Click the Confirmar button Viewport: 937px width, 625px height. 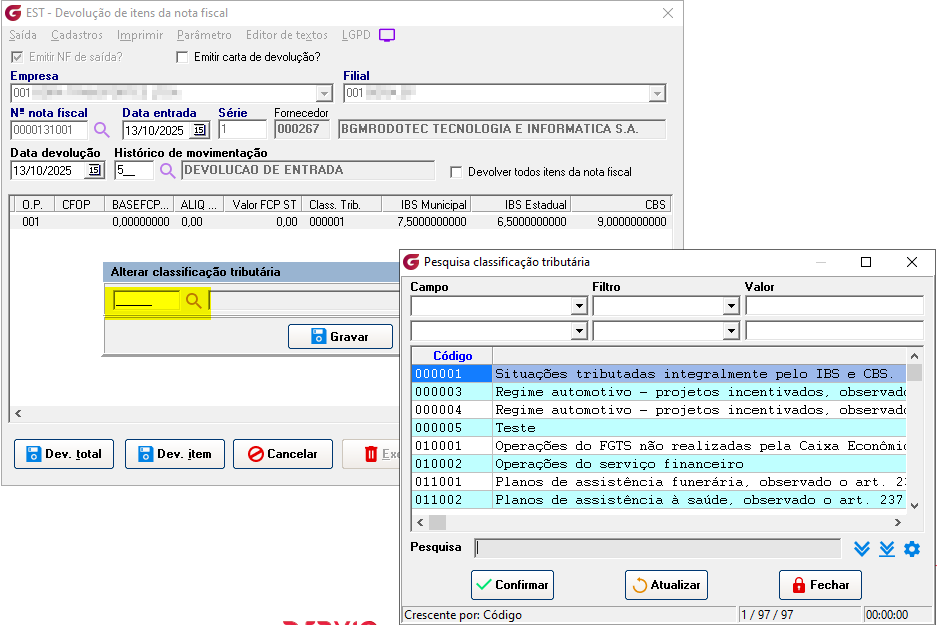(x=512, y=584)
